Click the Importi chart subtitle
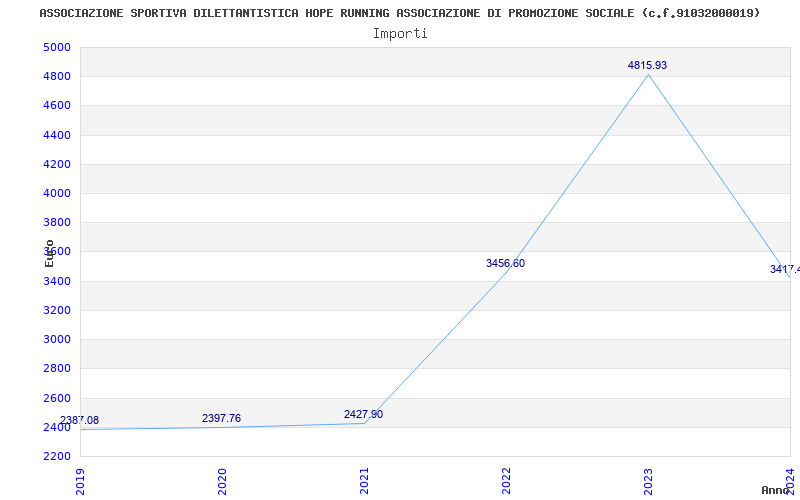The width and height of the screenshot is (800, 500). coord(400,34)
